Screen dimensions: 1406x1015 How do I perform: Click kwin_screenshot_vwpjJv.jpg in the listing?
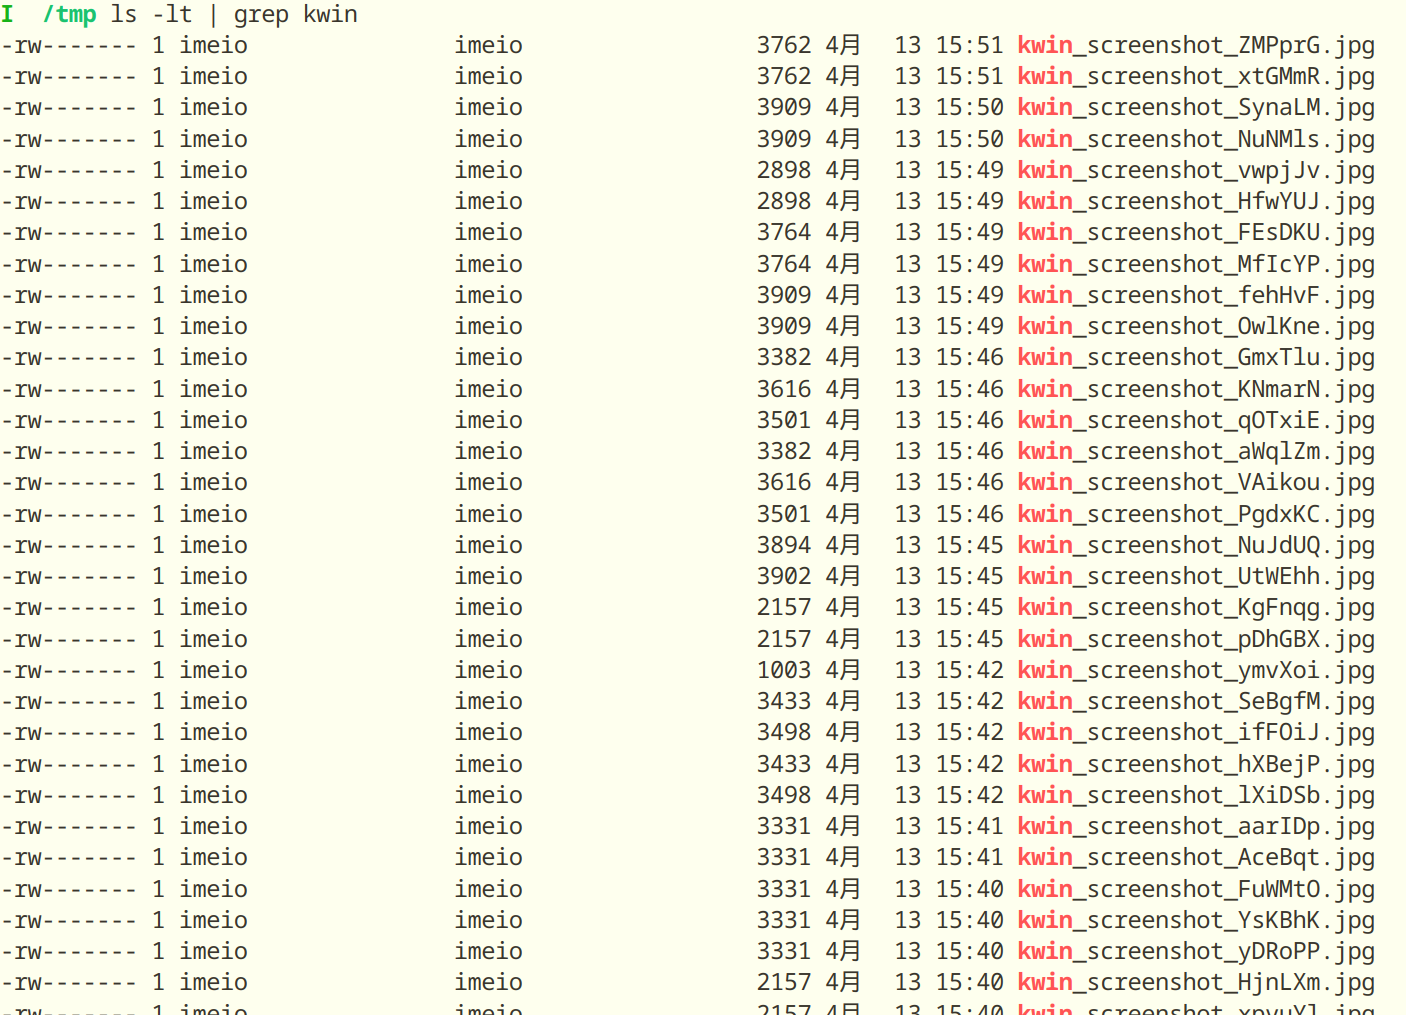[x=1196, y=171]
